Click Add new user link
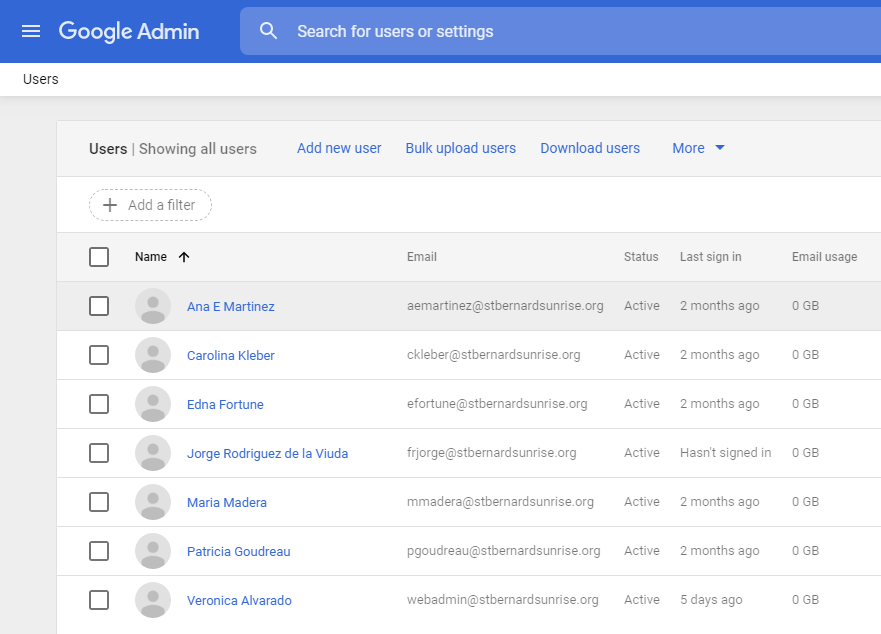Viewport: 881px width, 634px height. [339, 148]
